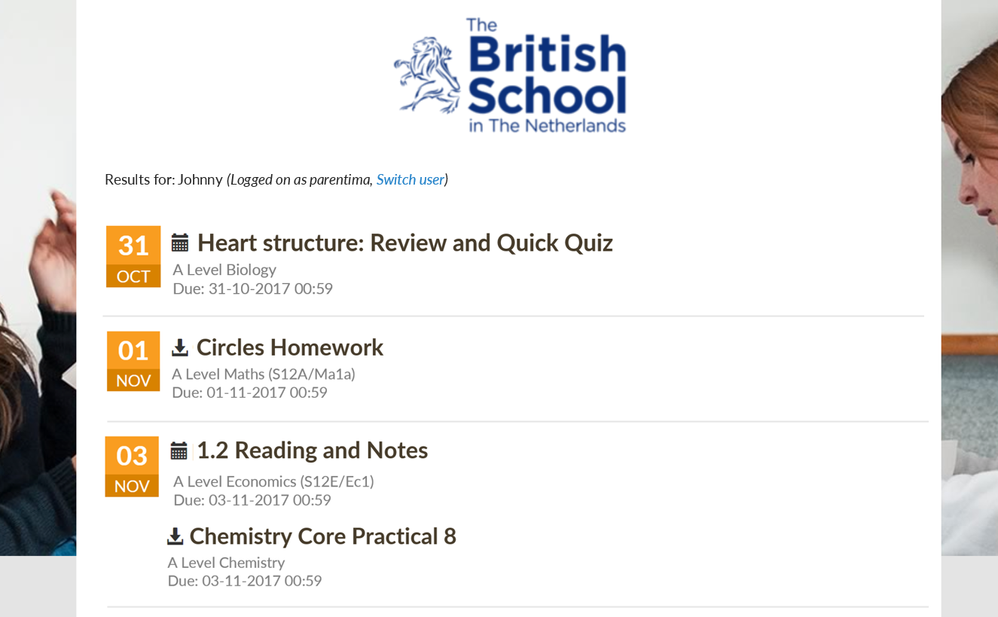The width and height of the screenshot is (998, 617).
Task: Click the A Level Biology class label
Action: 224,270
